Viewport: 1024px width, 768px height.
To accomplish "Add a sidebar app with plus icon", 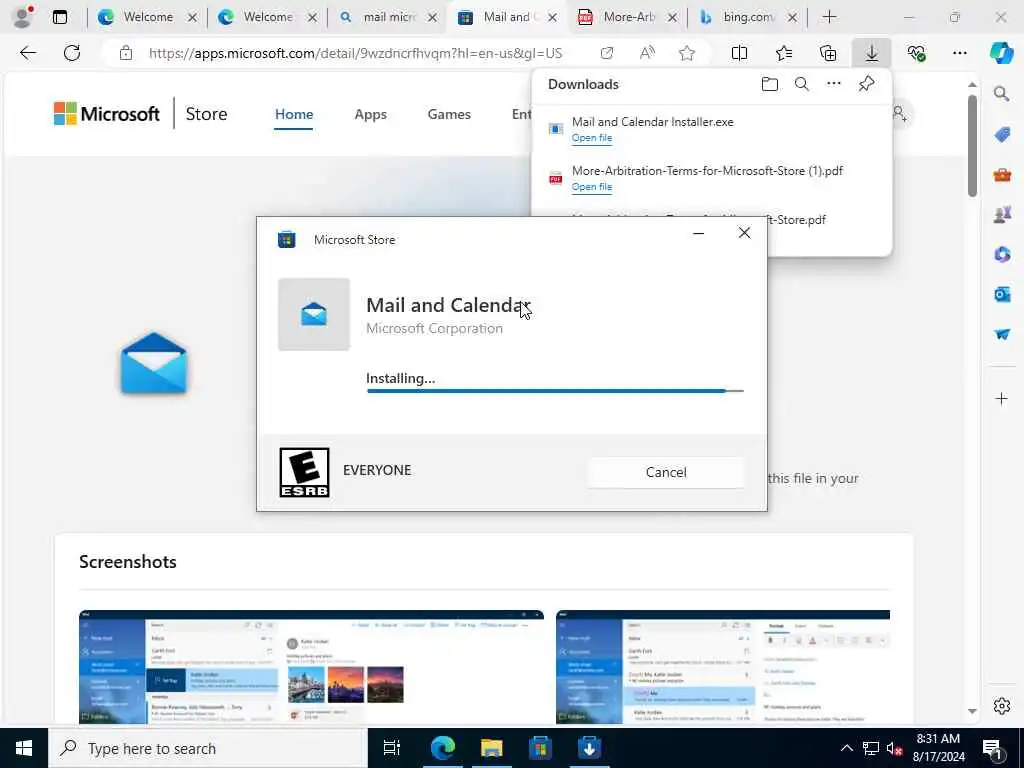I will click(1002, 398).
